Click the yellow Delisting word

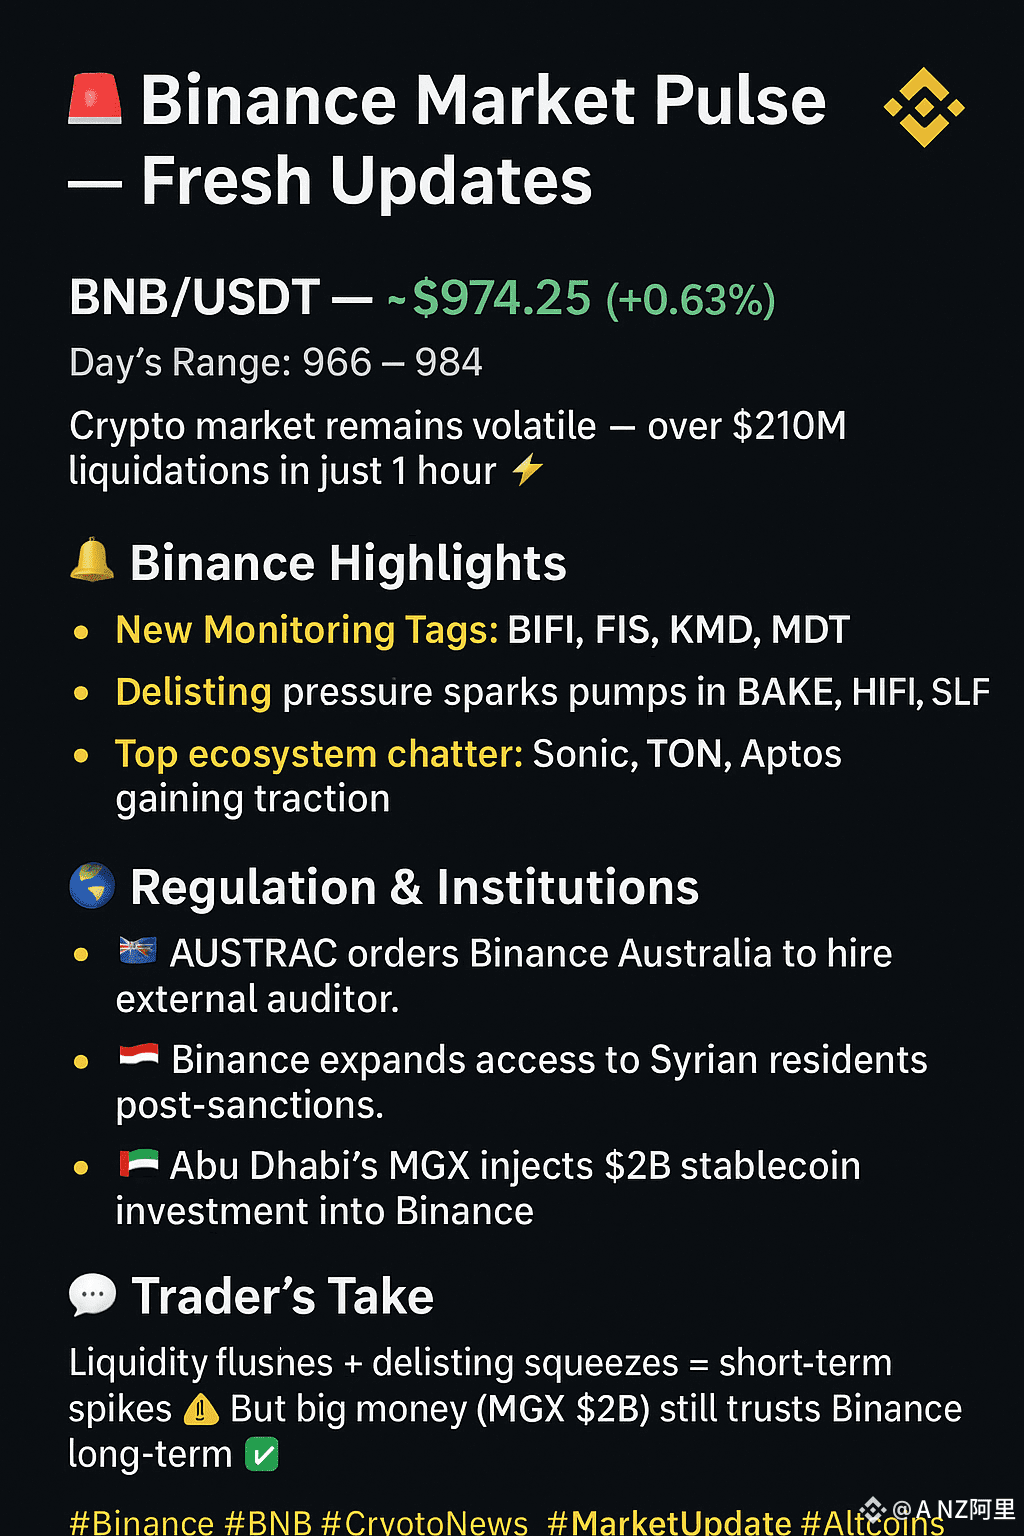(x=193, y=692)
